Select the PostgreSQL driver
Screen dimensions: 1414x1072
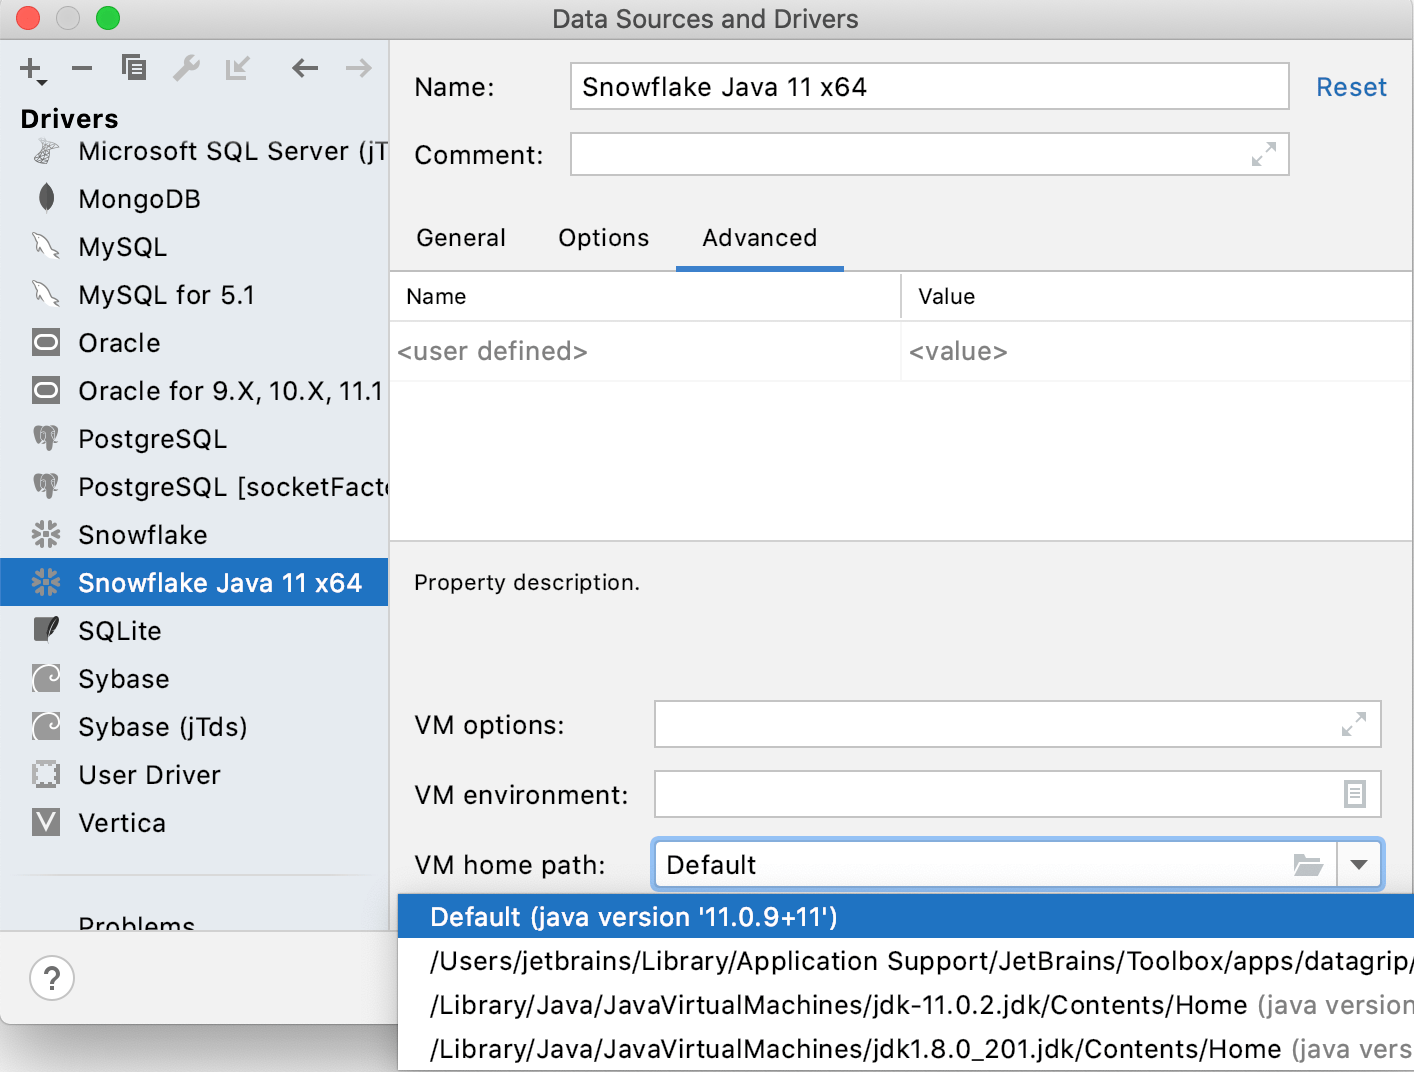coord(152,438)
